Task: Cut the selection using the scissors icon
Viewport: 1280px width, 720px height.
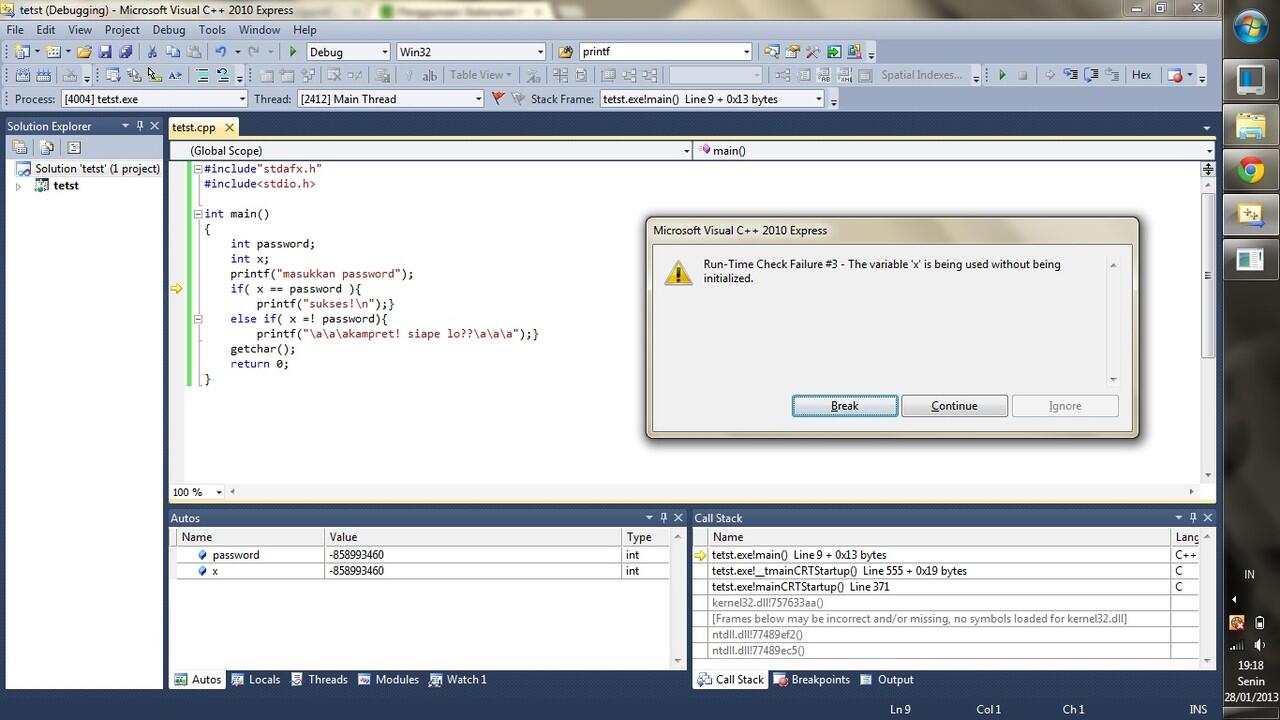Action: pyautogui.click(x=152, y=52)
